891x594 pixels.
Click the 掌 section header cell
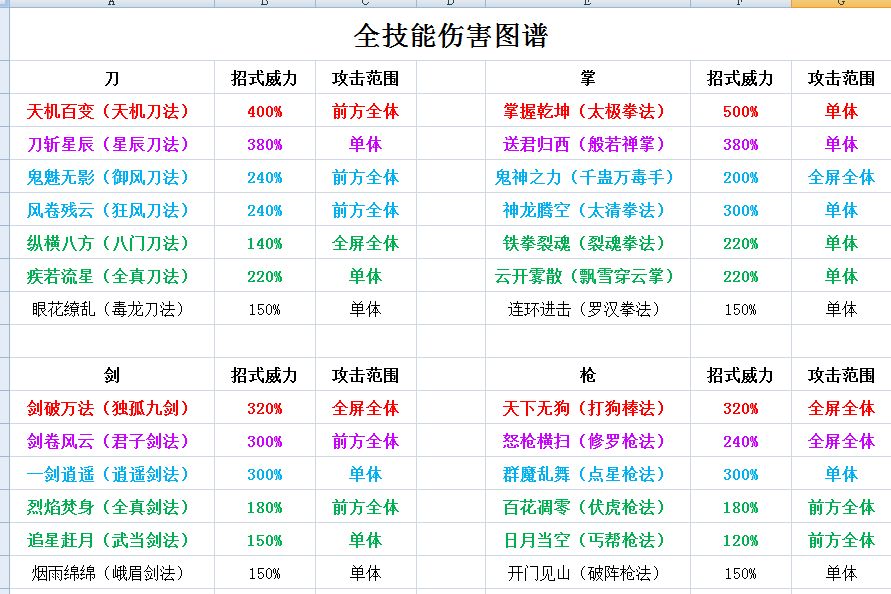[588, 78]
